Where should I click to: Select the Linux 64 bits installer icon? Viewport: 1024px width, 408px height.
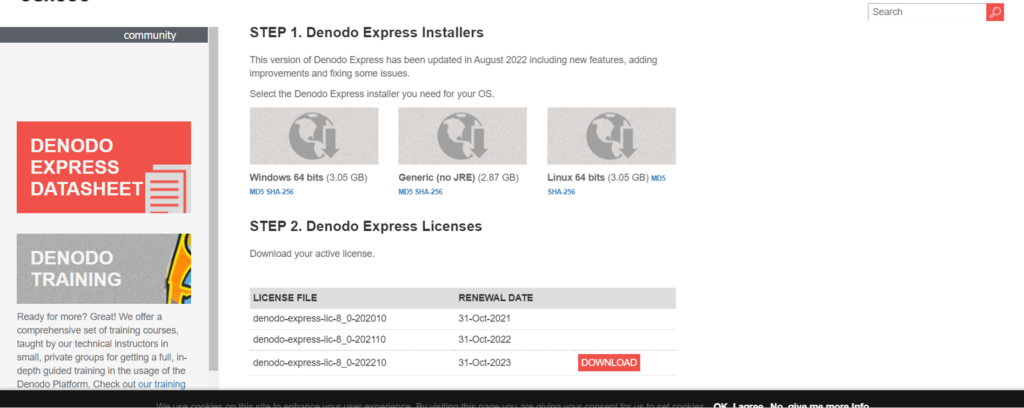[611, 136]
